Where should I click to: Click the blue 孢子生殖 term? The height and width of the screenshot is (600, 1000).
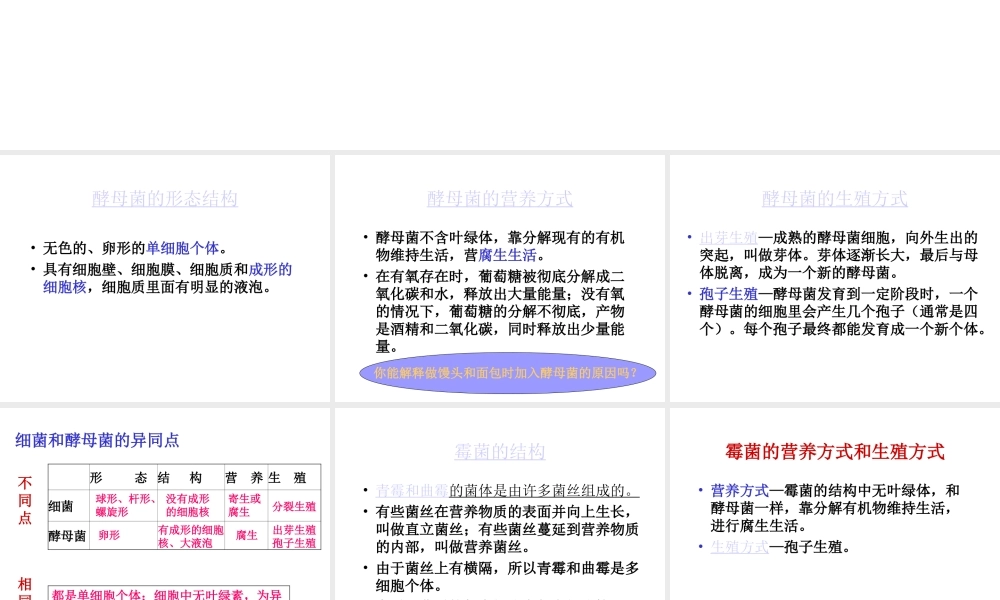point(728,294)
